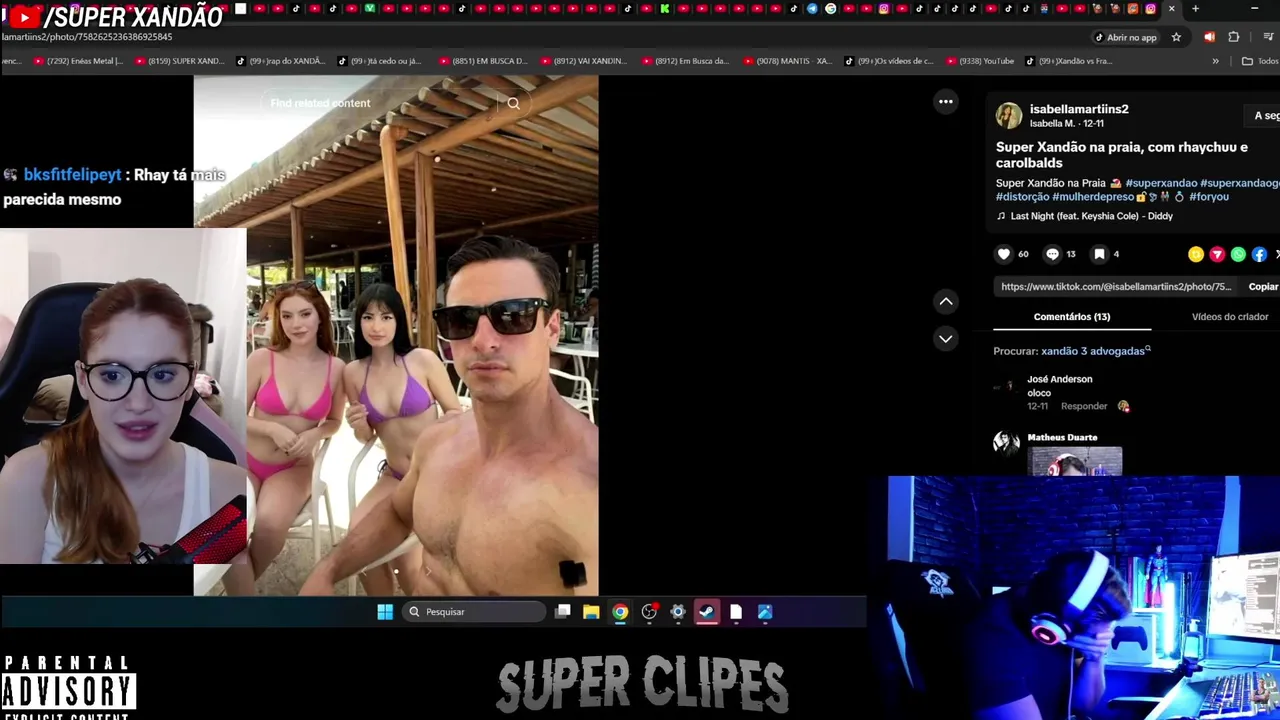Open OBS Studio from the taskbar
This screenshot has width=1280, height=720.
pos(649,612)
